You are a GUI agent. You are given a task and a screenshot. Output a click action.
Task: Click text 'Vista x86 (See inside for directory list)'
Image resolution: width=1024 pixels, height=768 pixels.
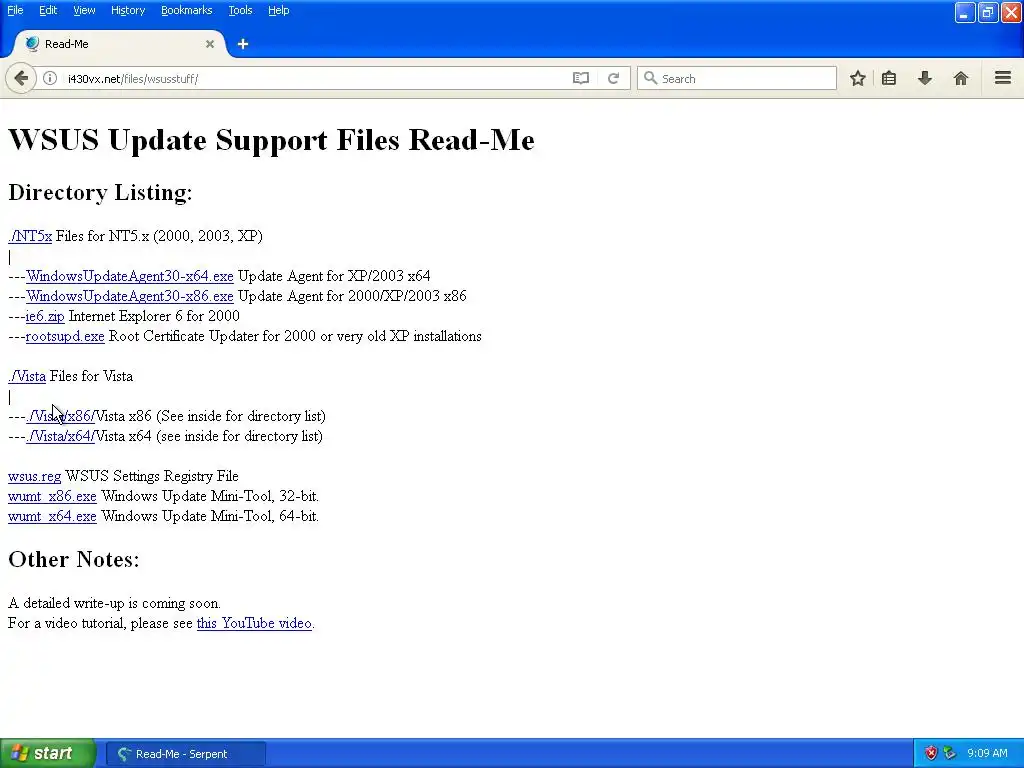211,416
